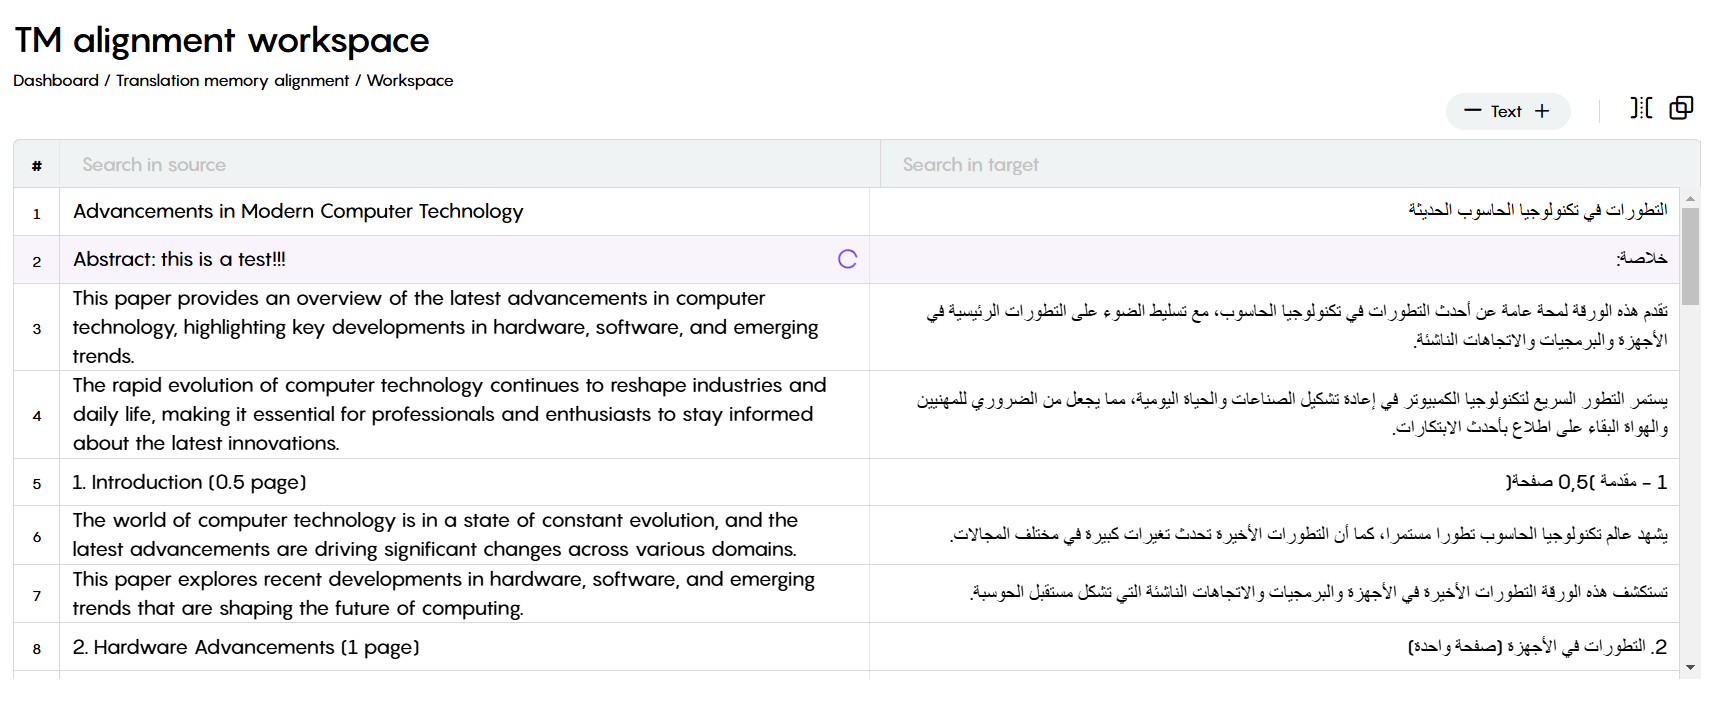Image resolution: width=1711 pixels, height=705 pixels.
Task: Click target cell of row 1
Action: [1275, 212]
